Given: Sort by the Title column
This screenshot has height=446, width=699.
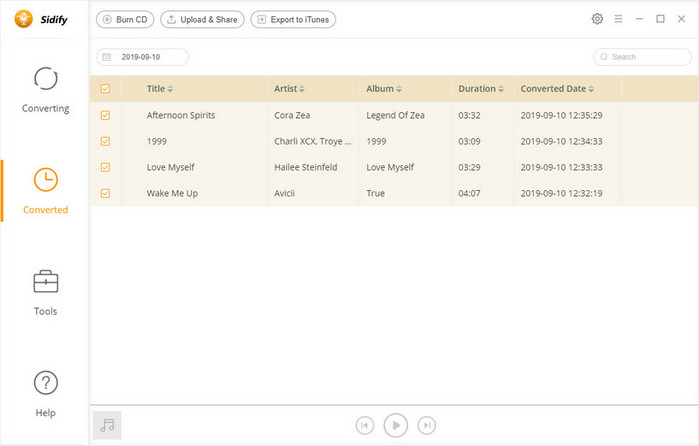Looking at the screenshot, I should click(x=160, y=89).
